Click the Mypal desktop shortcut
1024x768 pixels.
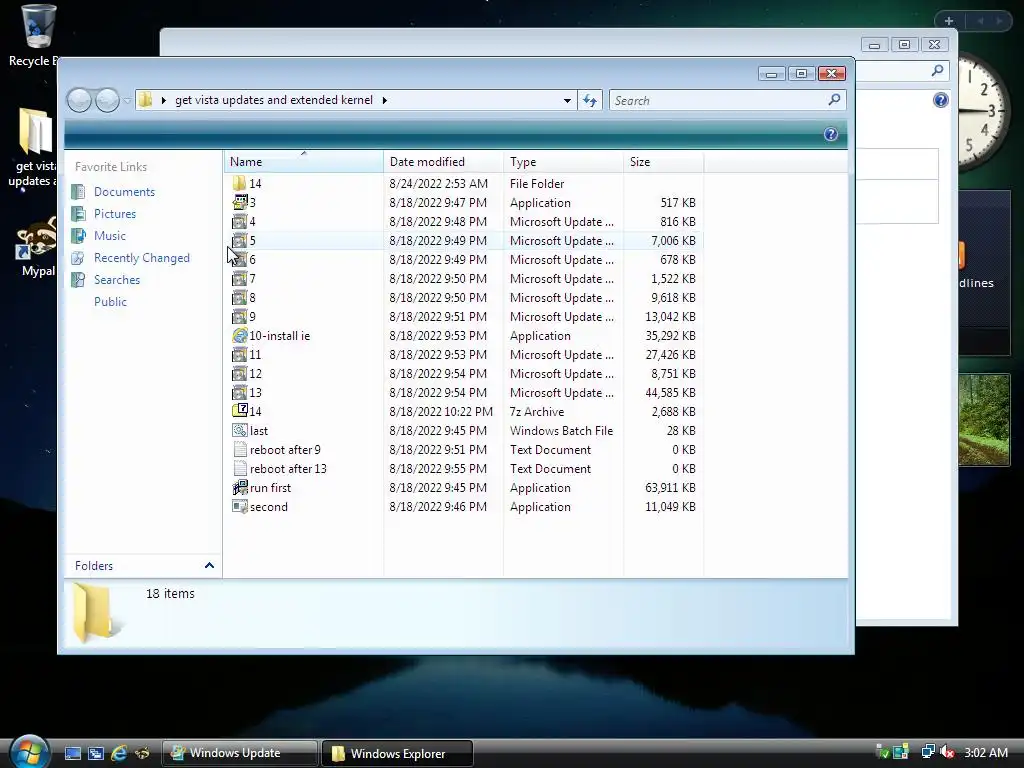click(x=37, y=248)
